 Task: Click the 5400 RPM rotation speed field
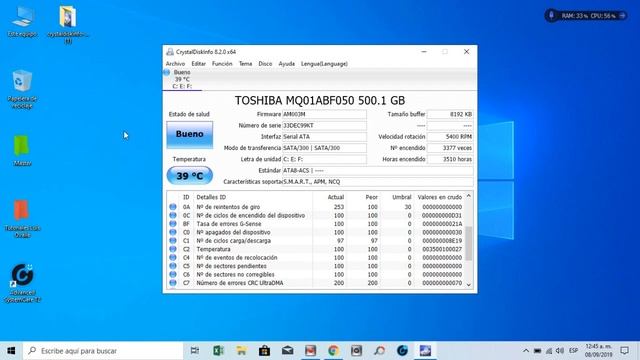point(450,137)
